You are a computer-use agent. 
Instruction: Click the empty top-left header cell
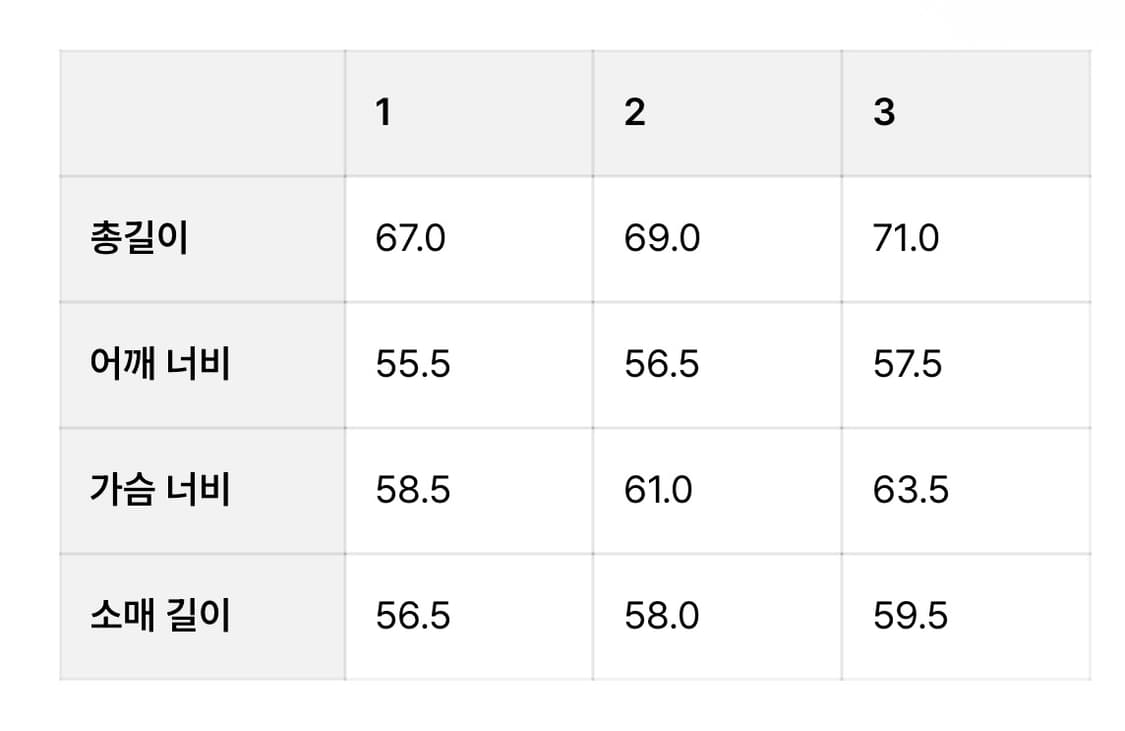pyautogui.click(x=203, y=113)
